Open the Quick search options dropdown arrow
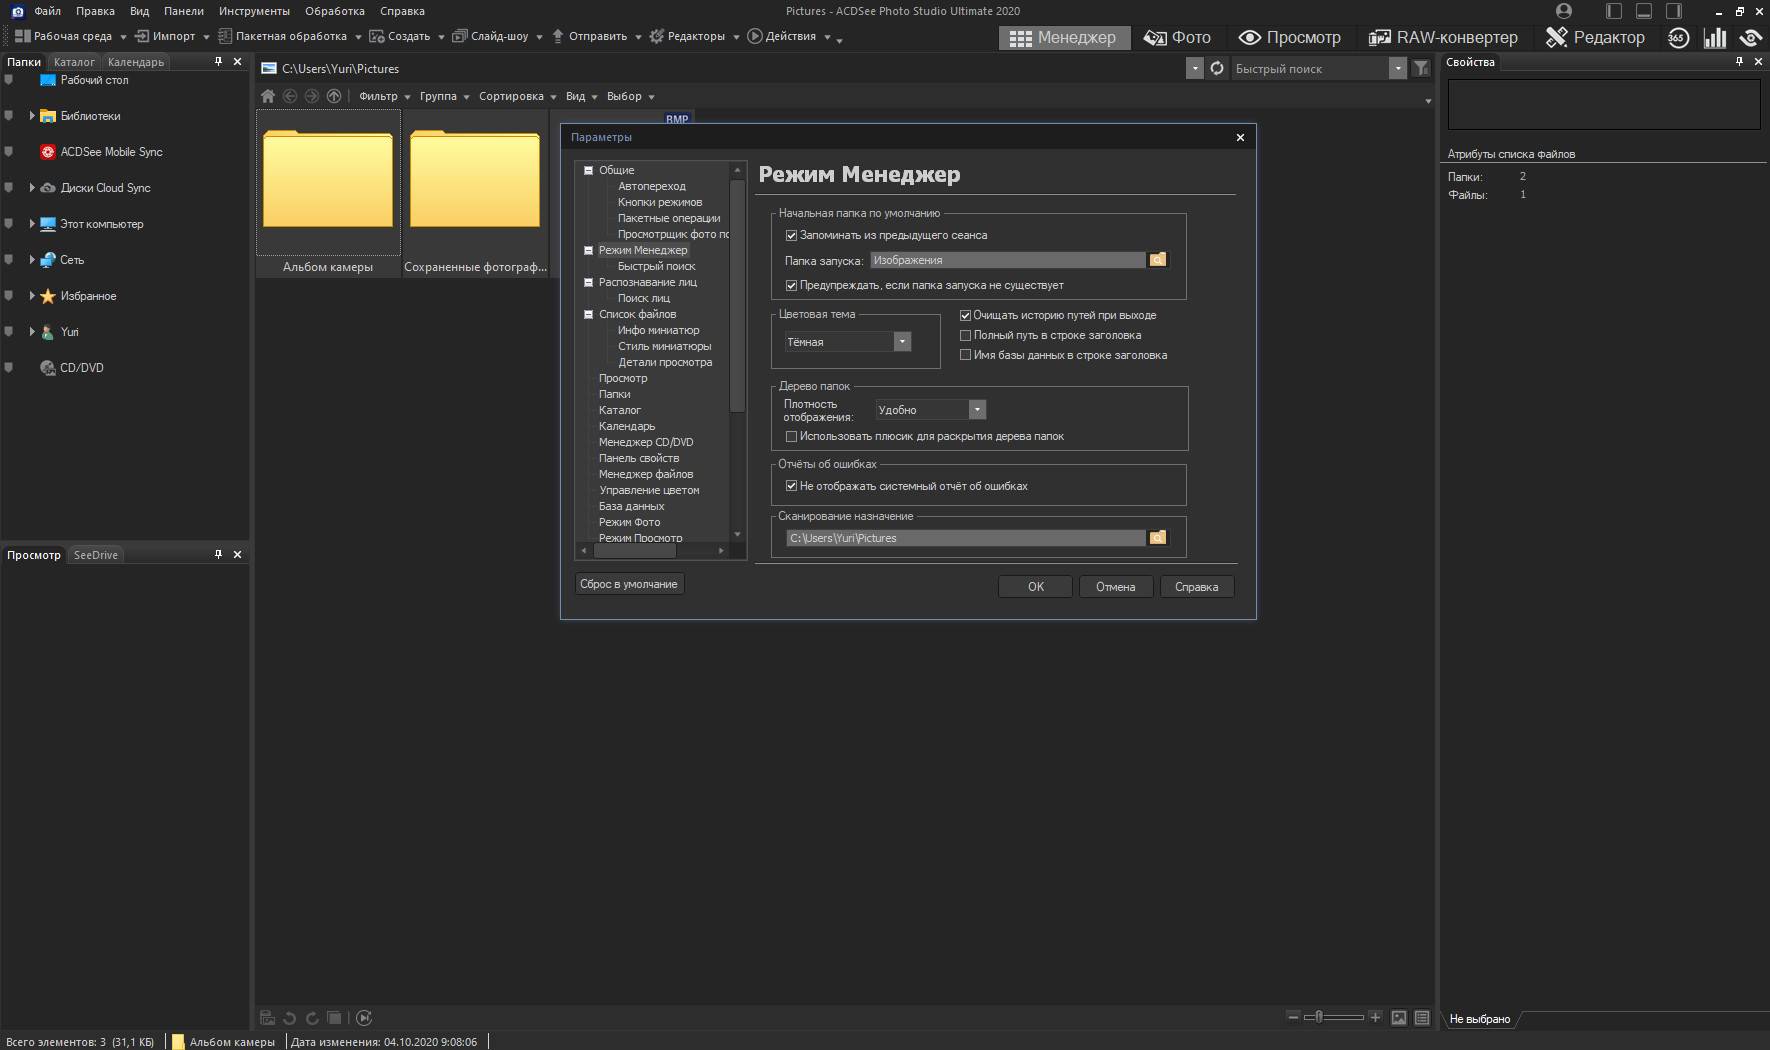 (1397, 68)
